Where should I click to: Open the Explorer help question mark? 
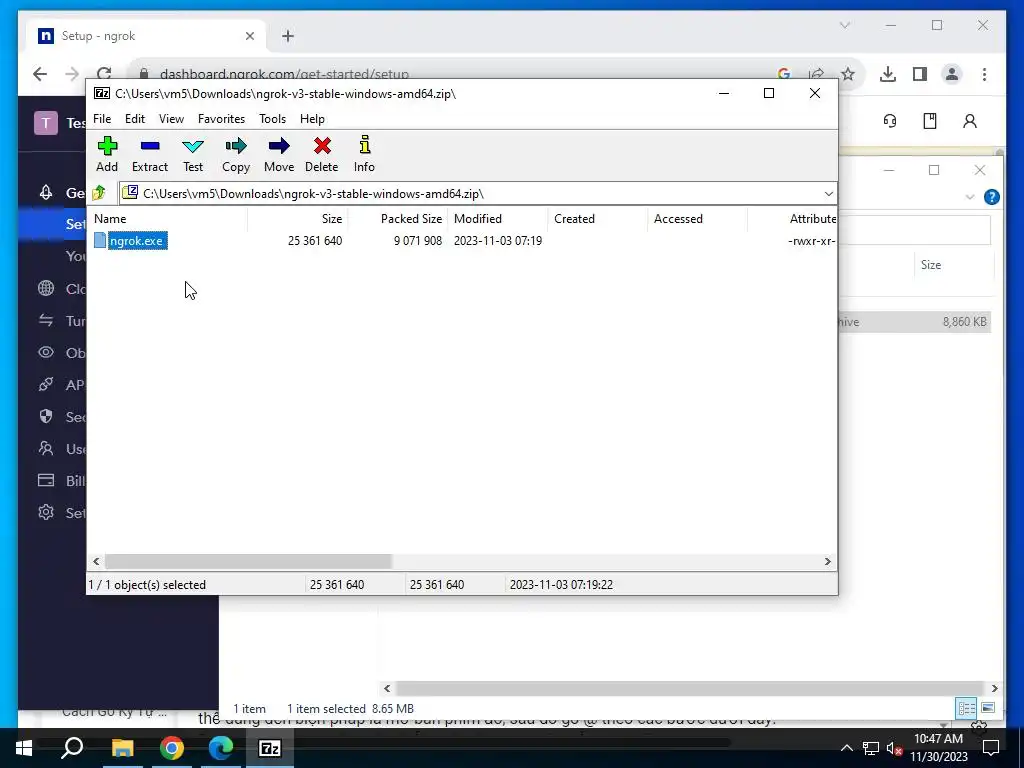point(991,197)
